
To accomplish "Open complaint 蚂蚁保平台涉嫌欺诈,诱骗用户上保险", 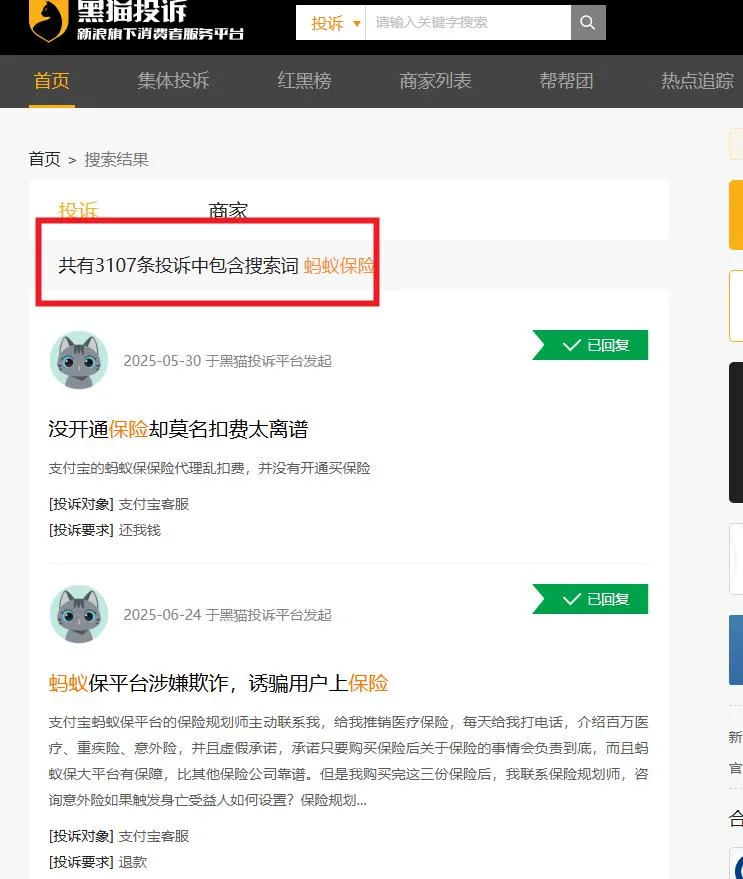I will (219, 683).
